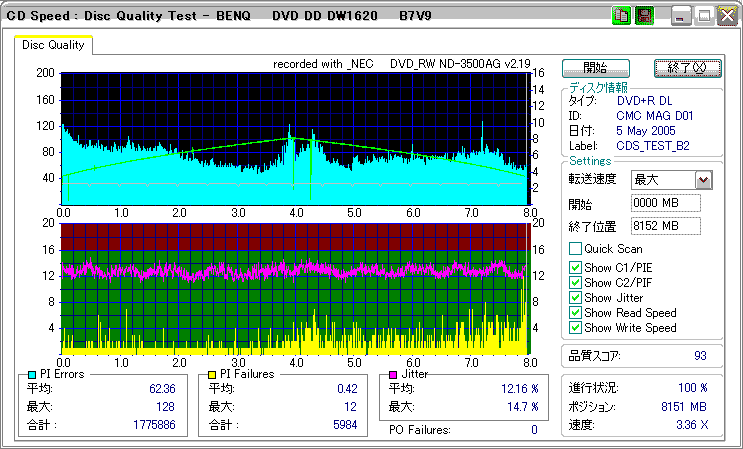Image resolution: width=743 pixels, height=449 pixels.
Task: Click the cyan PI Errors legend square
Action: 31,374
